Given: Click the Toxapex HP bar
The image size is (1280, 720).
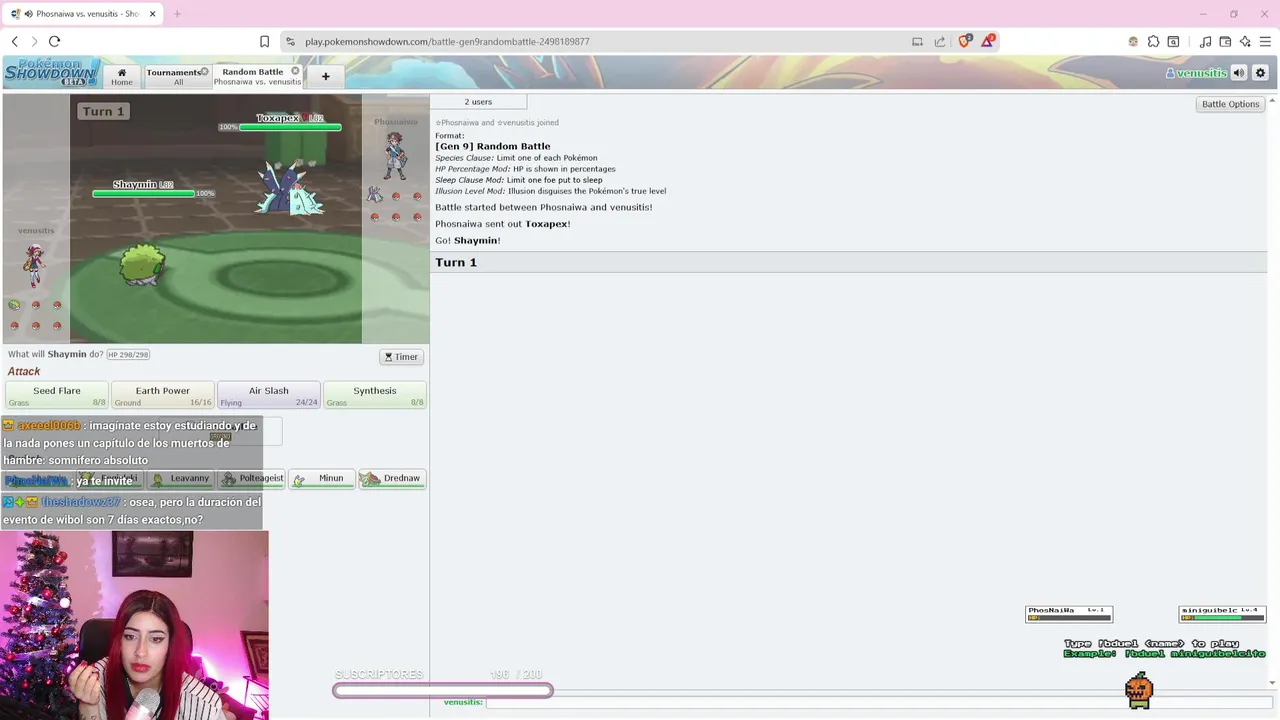Looking at the screenshot, I should click(x=291, y=127).
